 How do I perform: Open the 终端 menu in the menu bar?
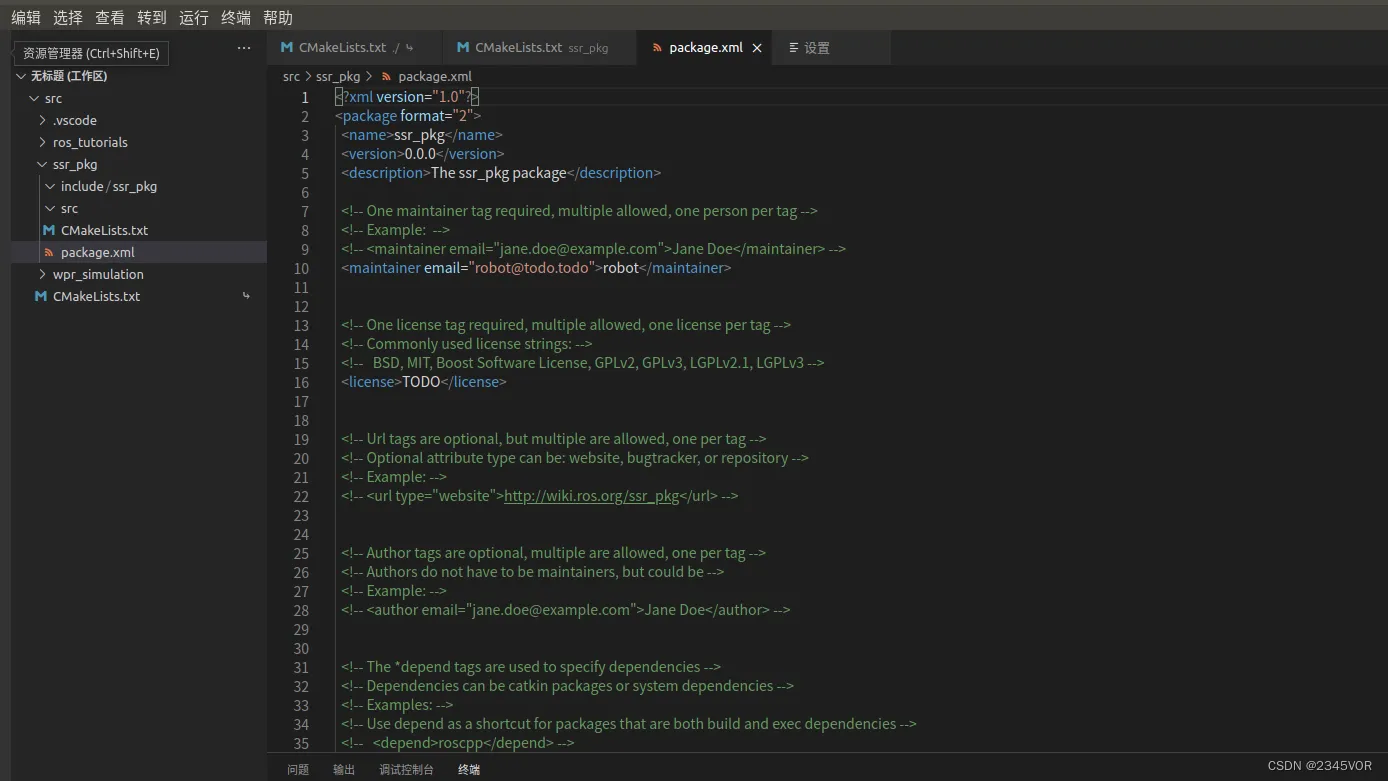point(236,17)
